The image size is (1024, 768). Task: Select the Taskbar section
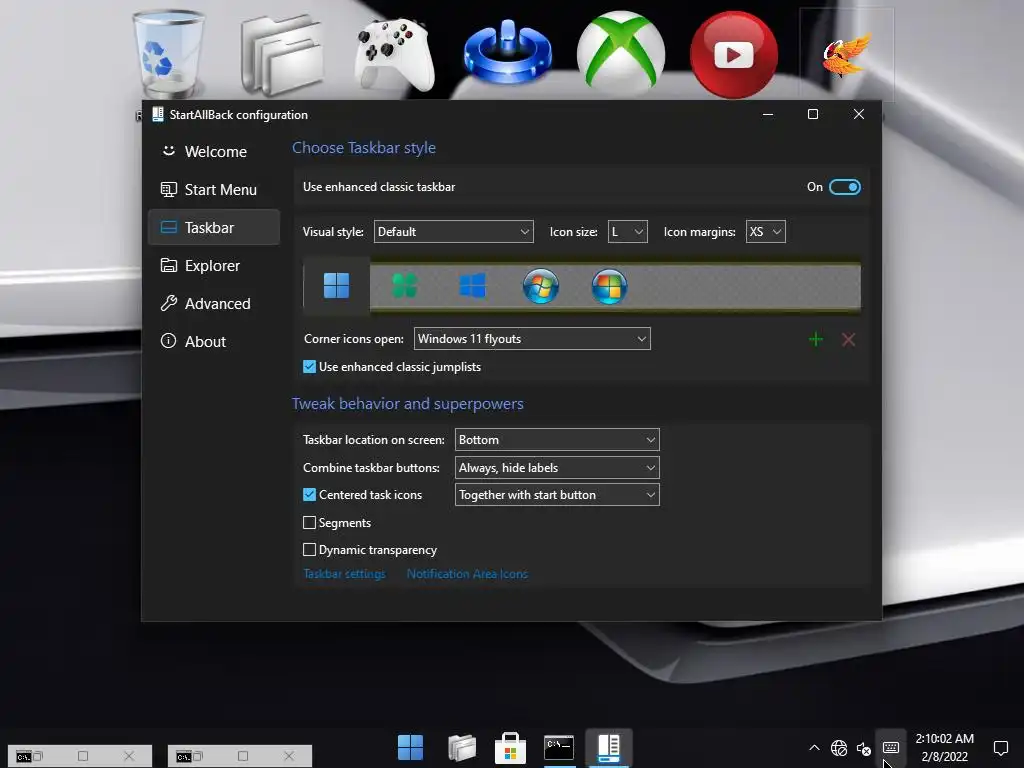tap(214, 227)
